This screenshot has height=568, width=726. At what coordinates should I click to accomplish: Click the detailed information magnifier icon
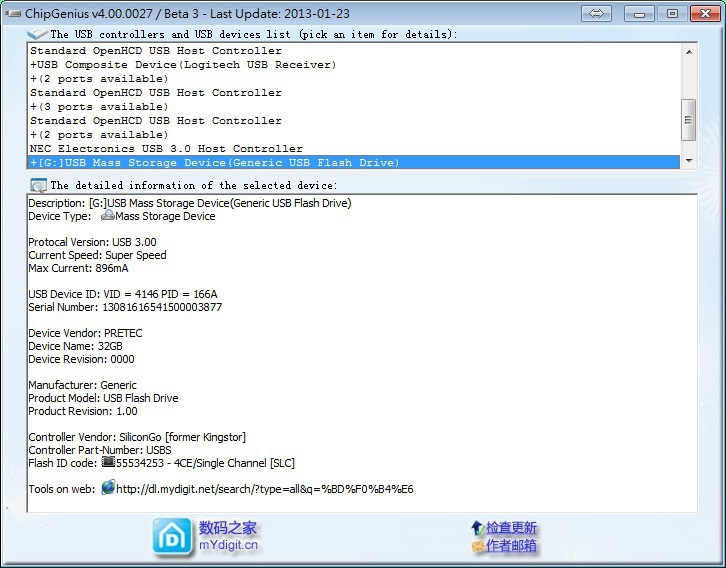point(38,185)
